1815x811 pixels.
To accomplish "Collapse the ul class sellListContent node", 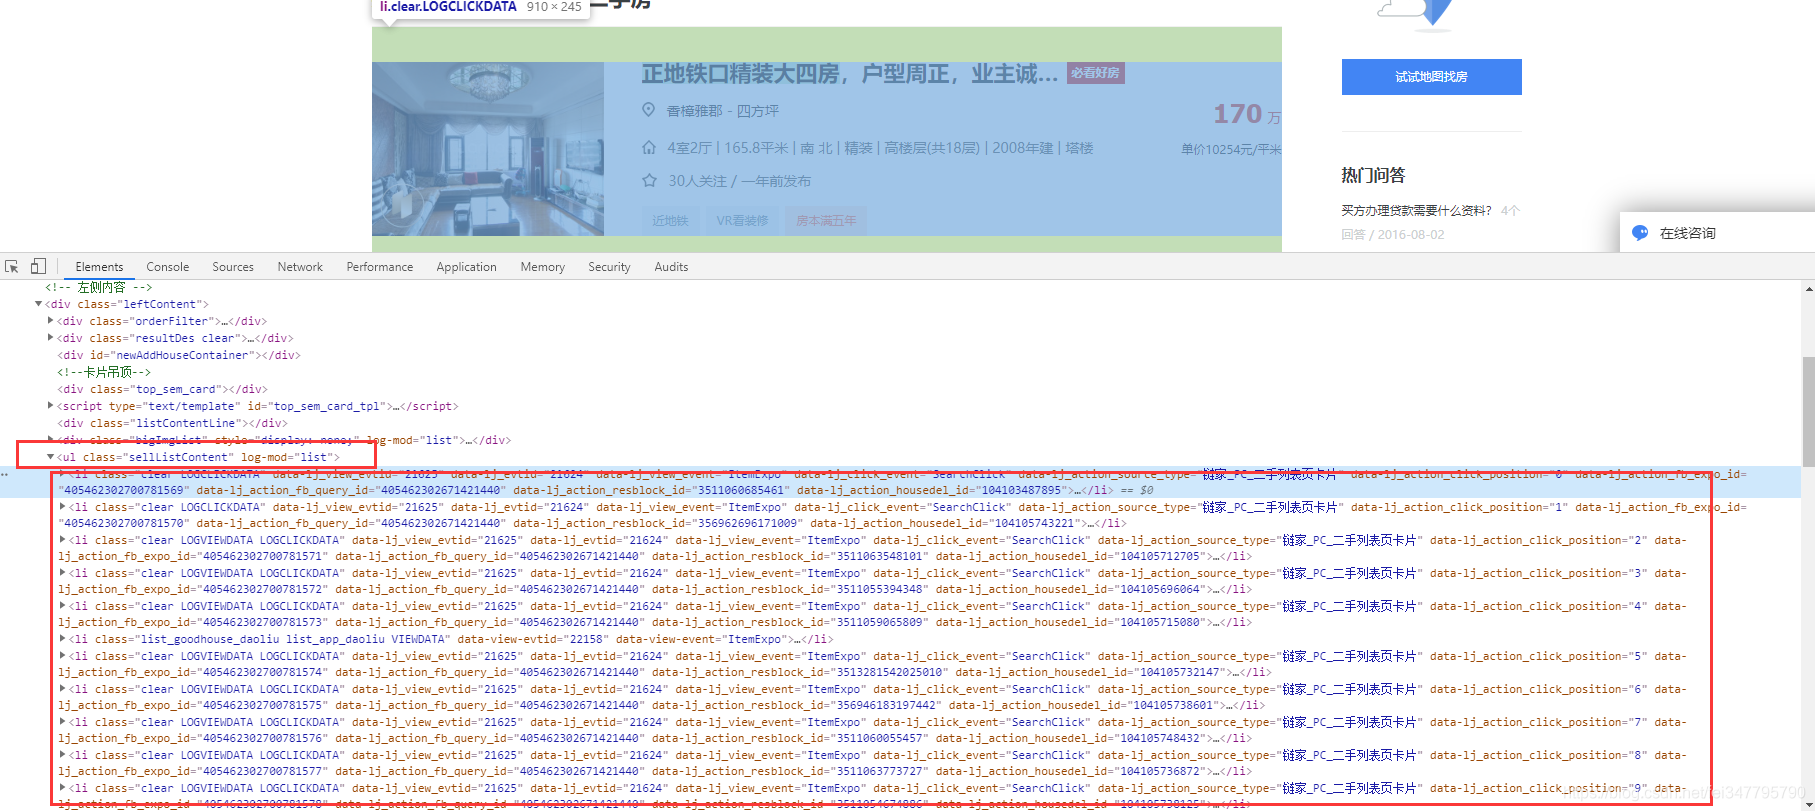I will point(51,457).
